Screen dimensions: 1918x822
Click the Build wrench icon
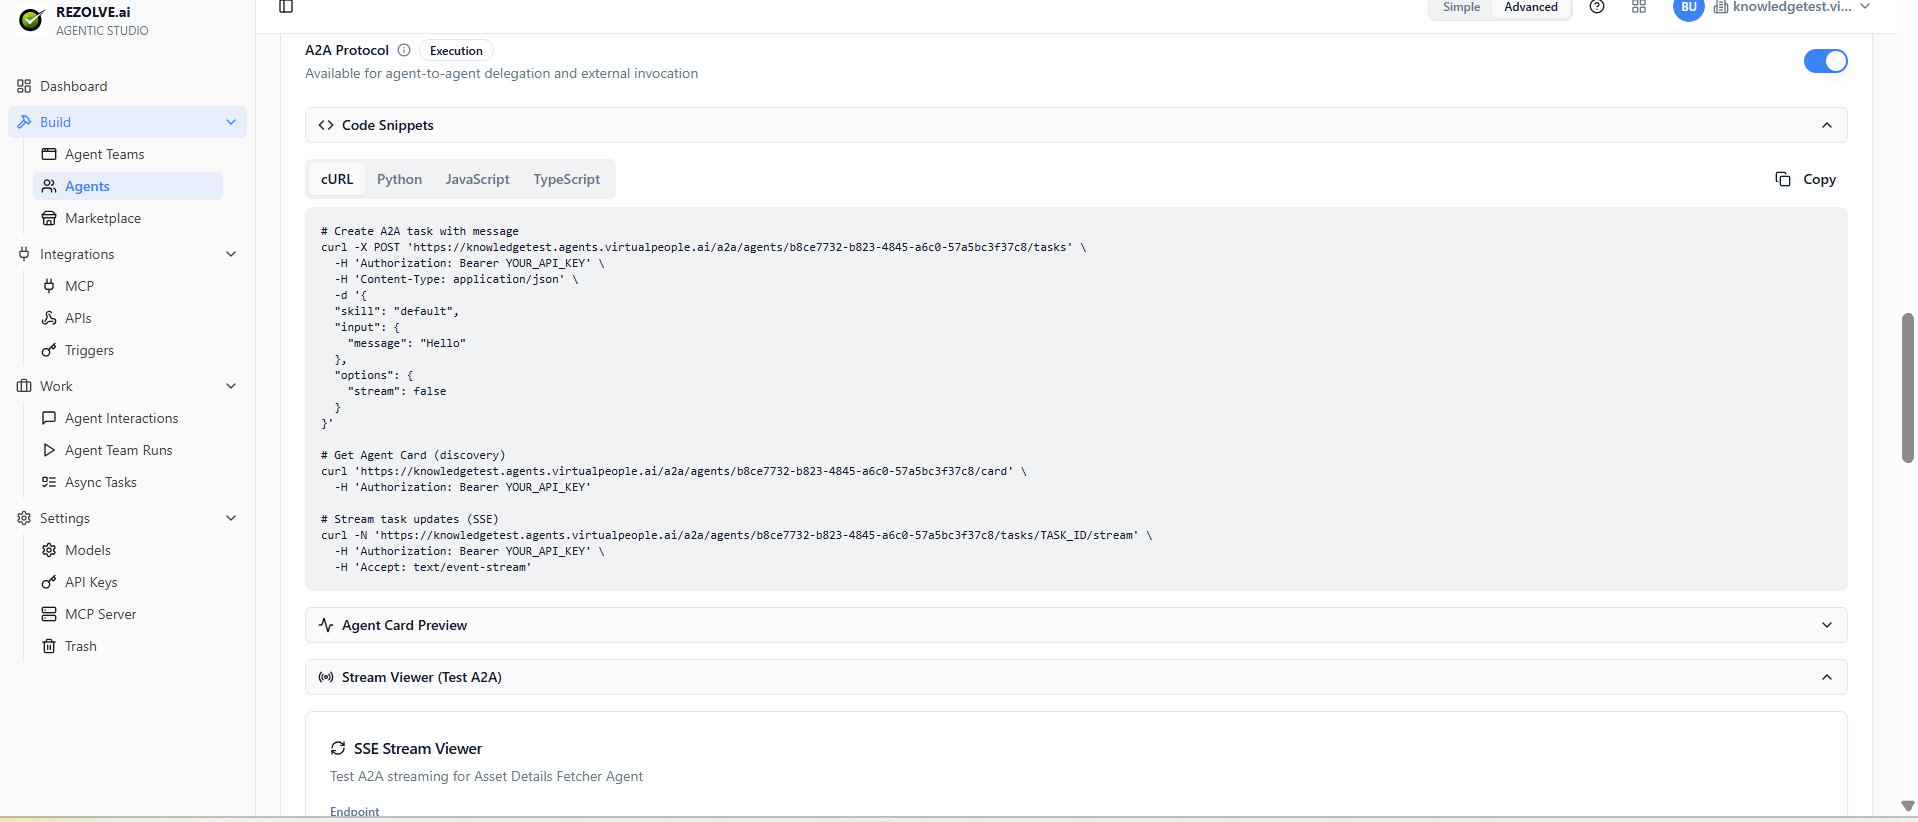pos(24,122)
